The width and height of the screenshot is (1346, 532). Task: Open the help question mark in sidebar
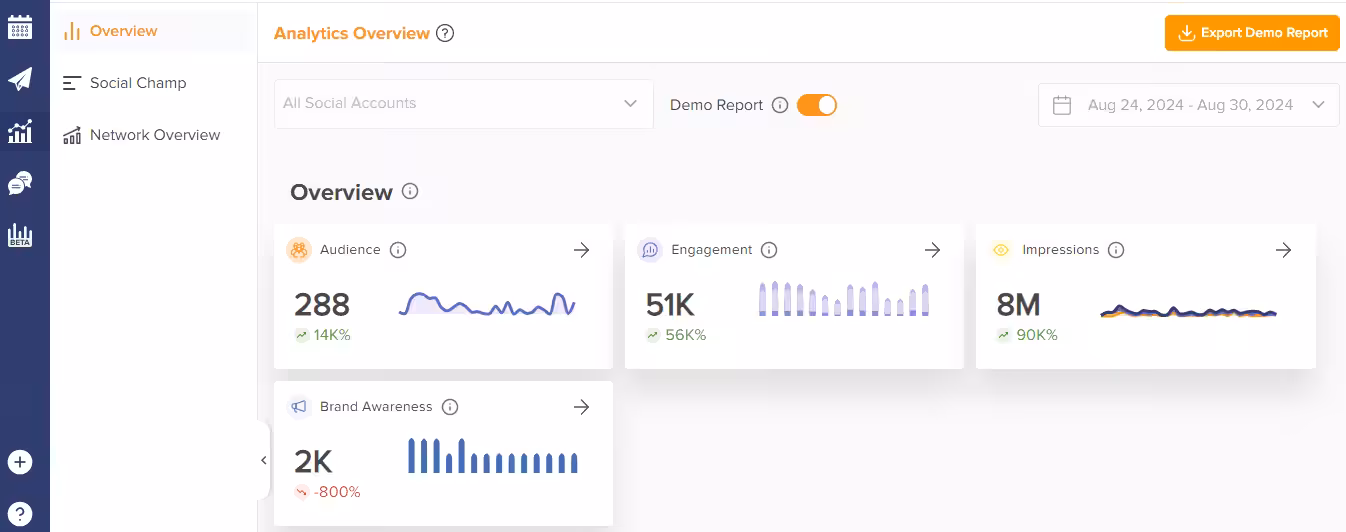tap(20, 514)
